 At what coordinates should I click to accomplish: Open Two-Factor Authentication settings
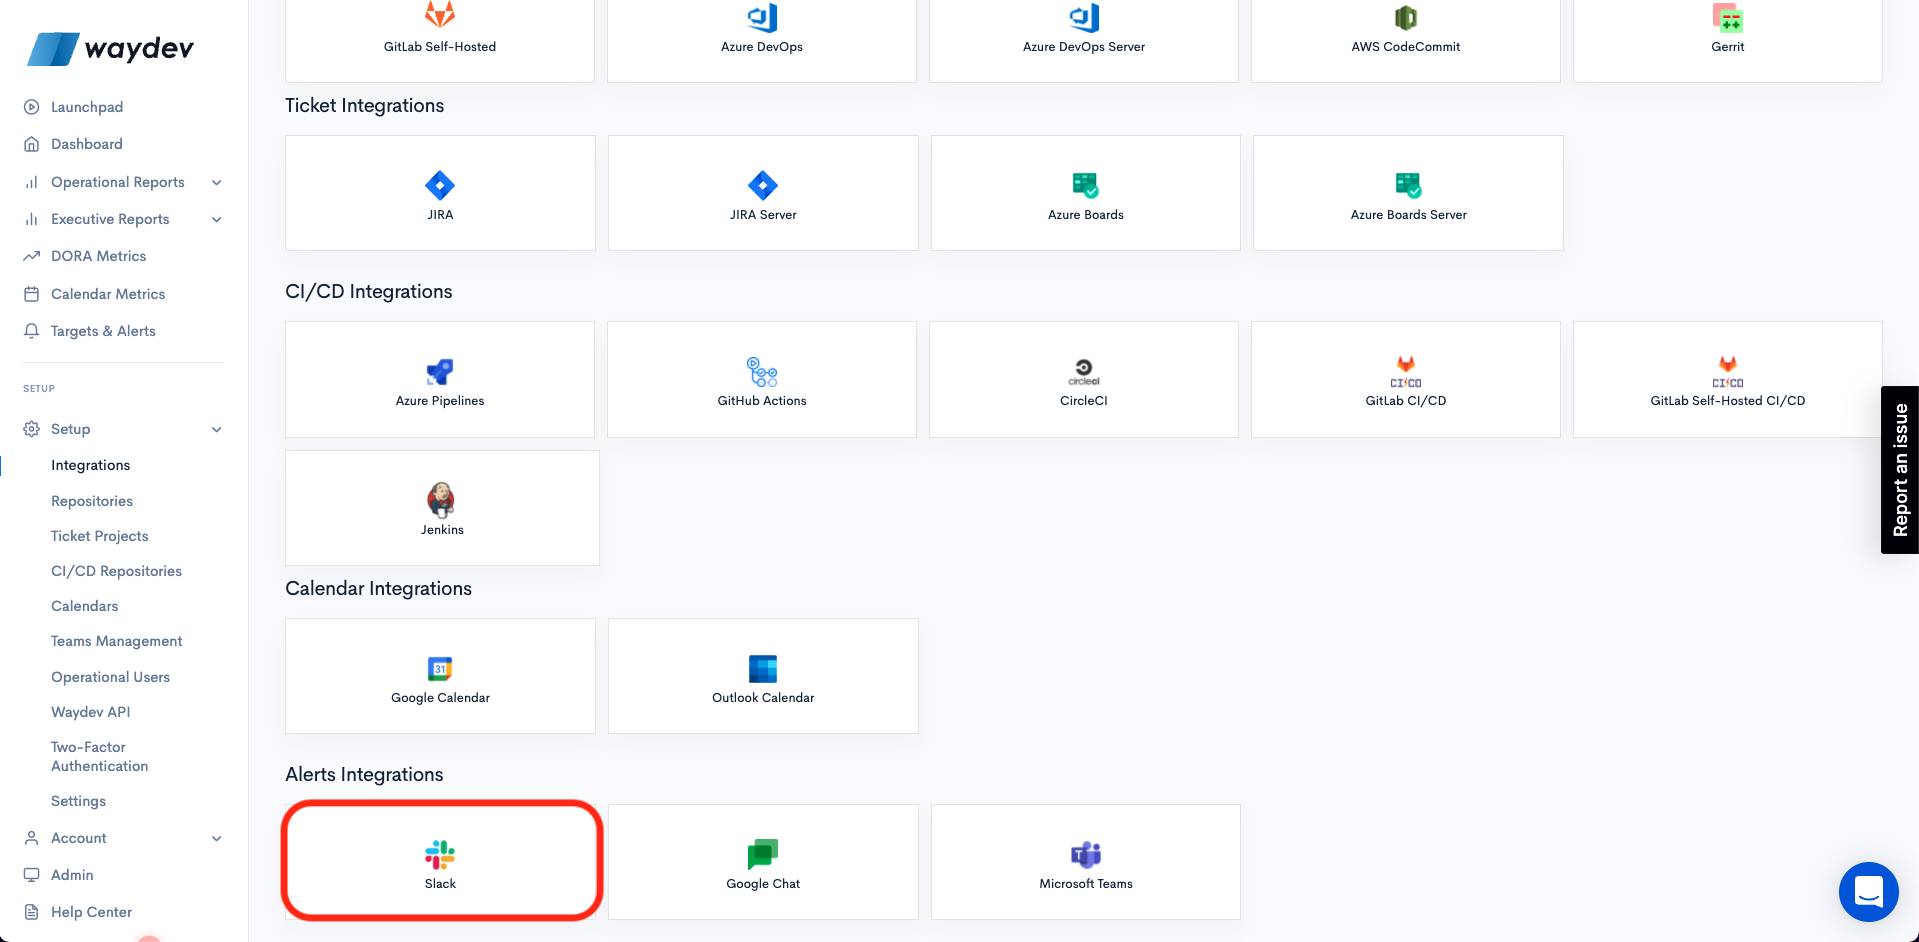[x=100, y=756]
